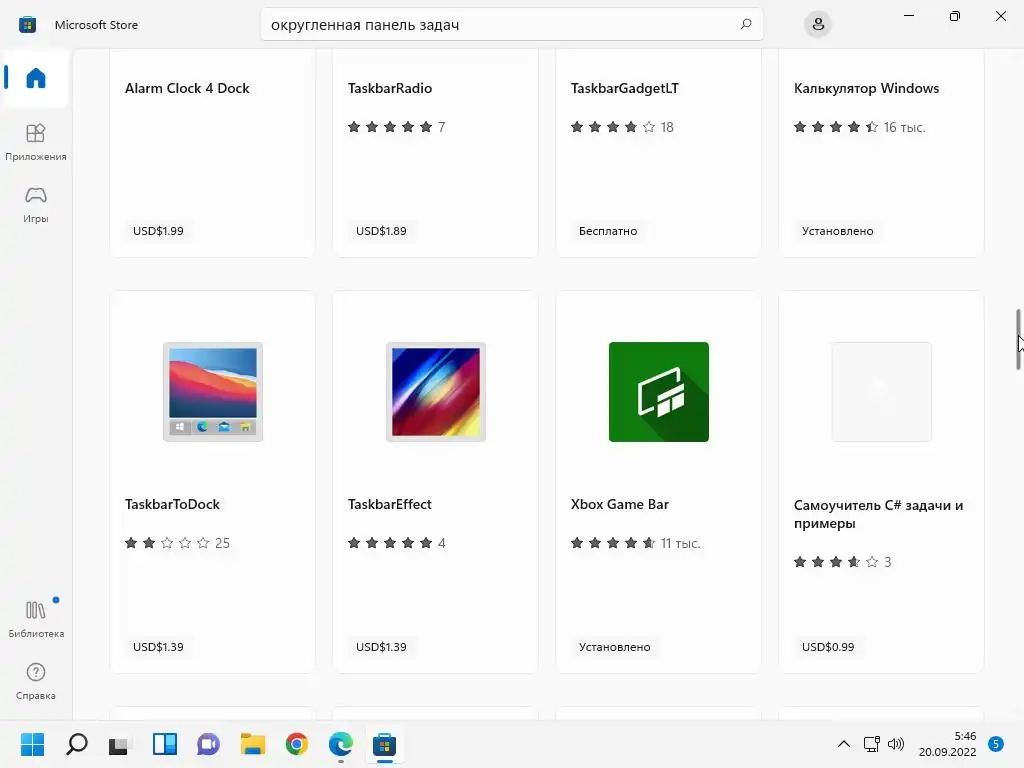The width and height of the screenshot is (1024, 768).
Task: Open the notification badge showing 5
Action: [996, 744]
